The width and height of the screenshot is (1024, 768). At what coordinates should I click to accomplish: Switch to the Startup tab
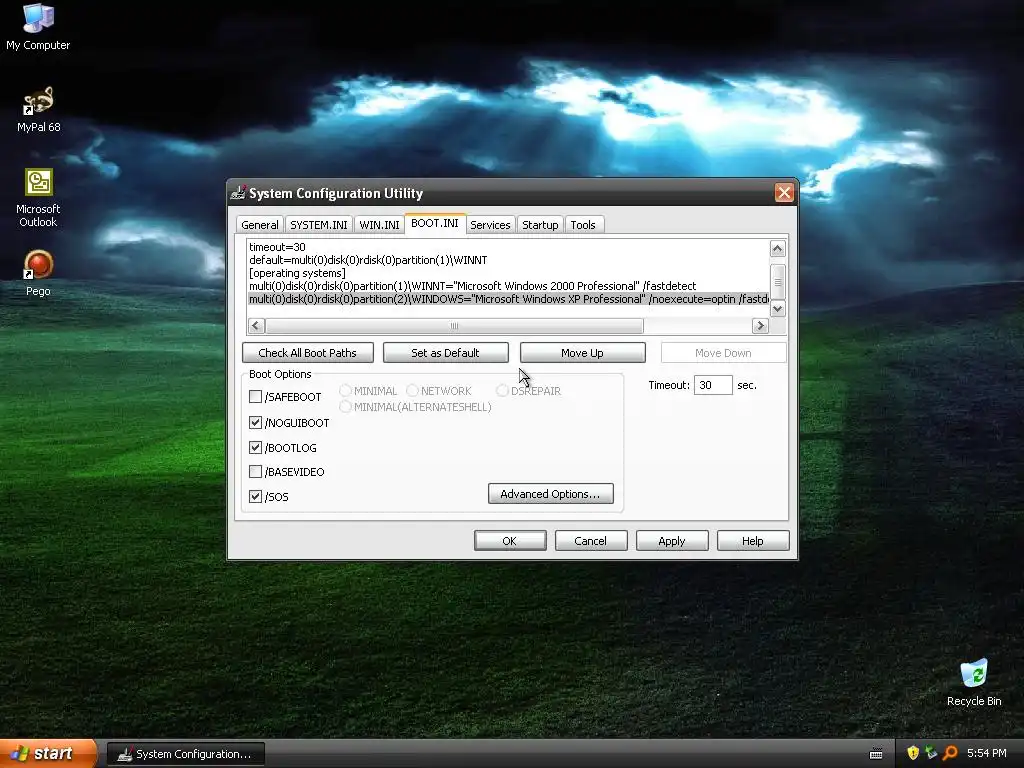(x=540, y=225)
